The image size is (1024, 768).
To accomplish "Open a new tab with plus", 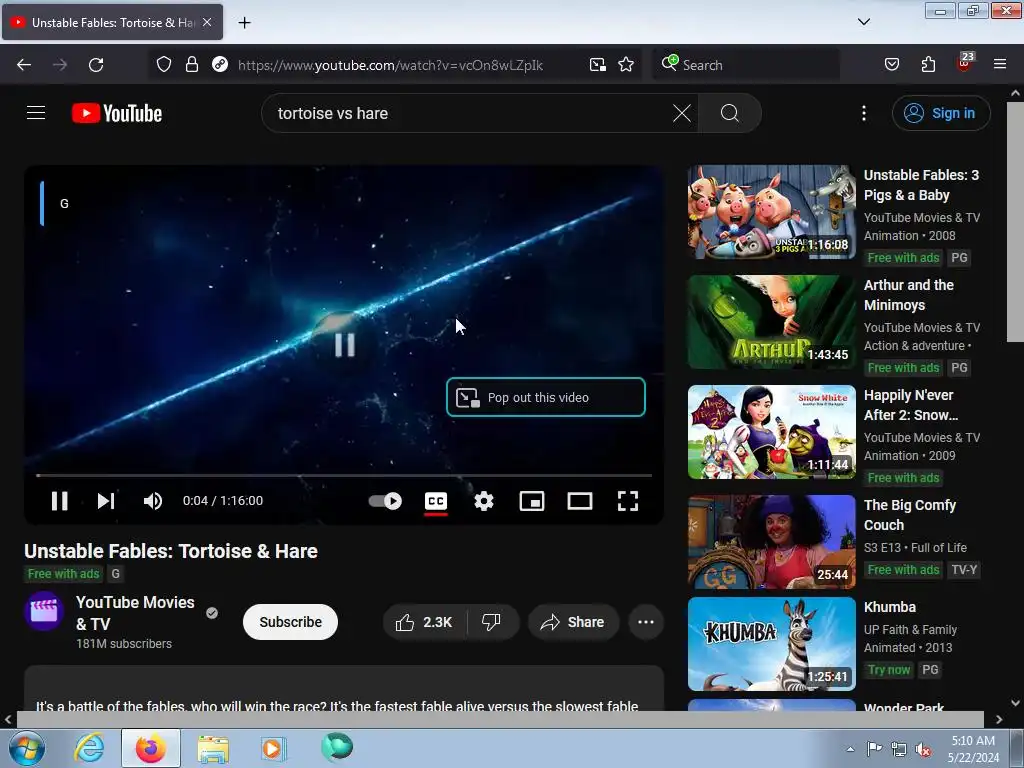I will pyautogui.click(x=244, y=23).
